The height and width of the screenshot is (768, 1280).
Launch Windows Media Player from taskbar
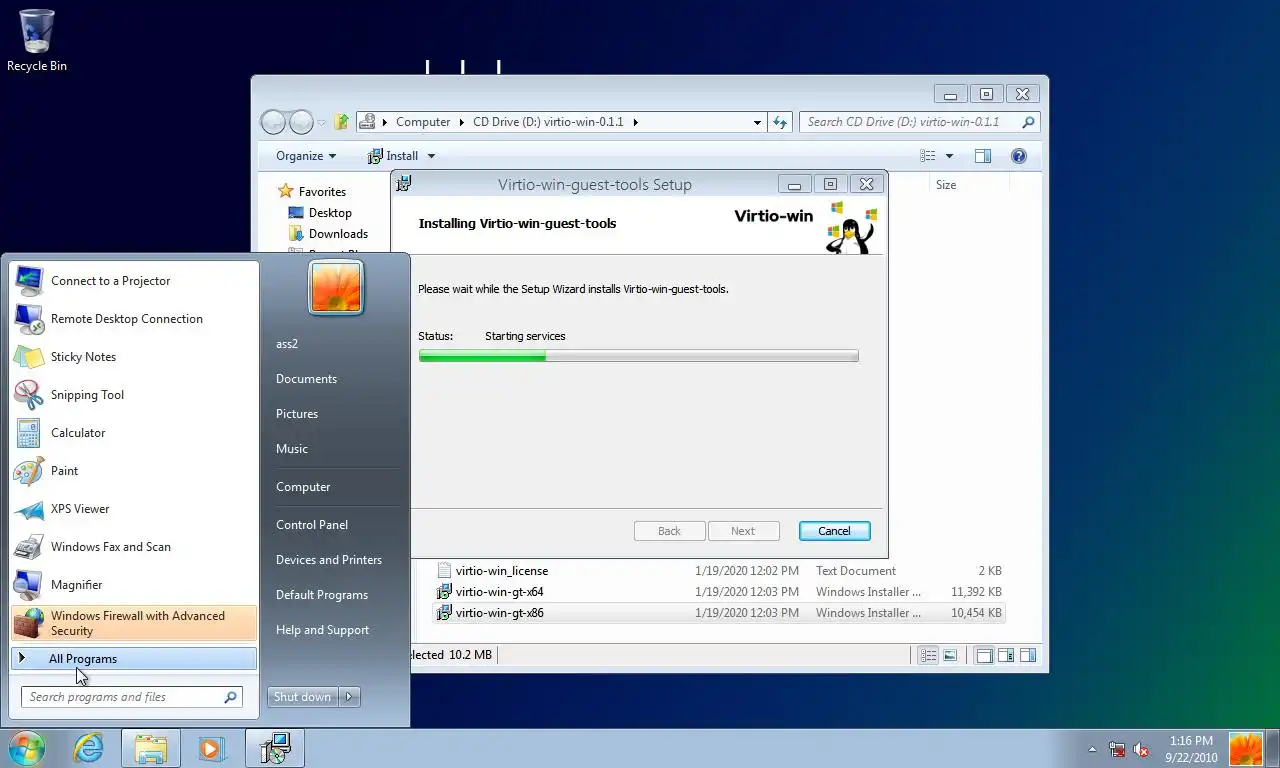211,748
